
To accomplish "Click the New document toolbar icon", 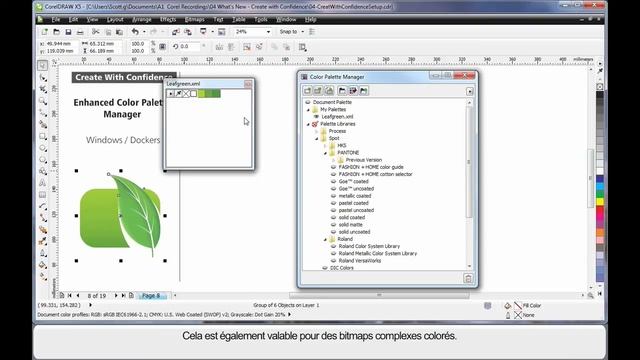I will [44, 32].
